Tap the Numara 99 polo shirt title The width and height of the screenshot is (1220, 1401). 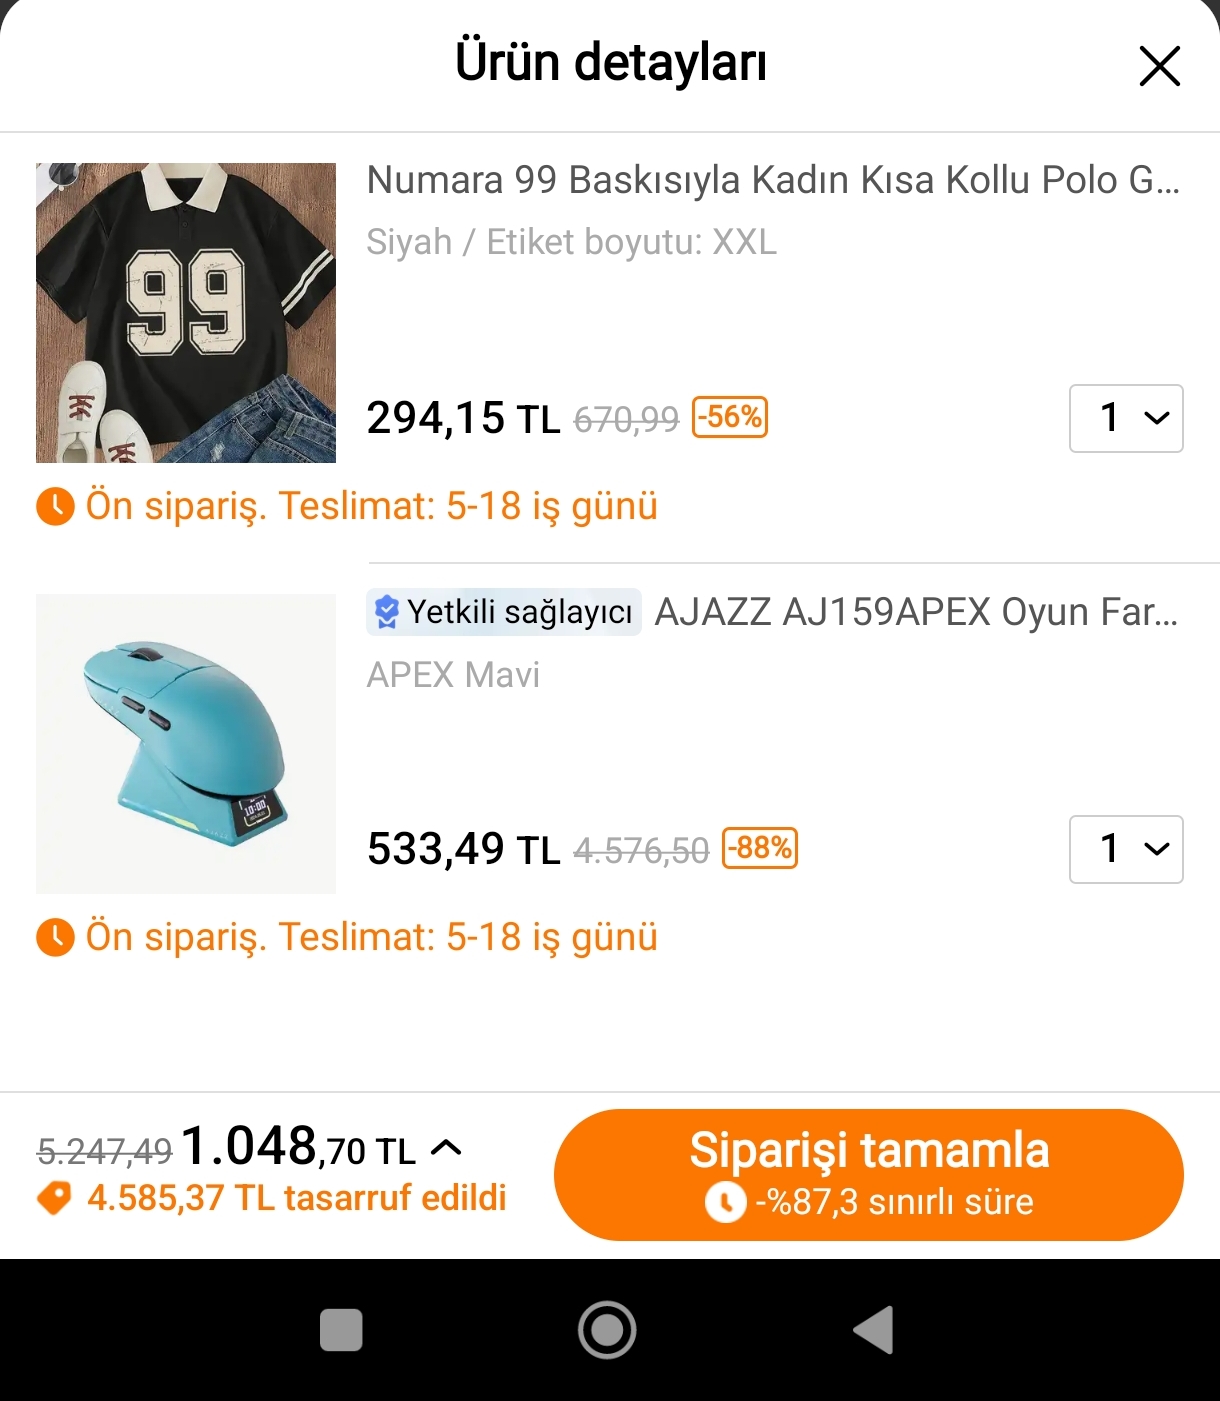point(772,181)
